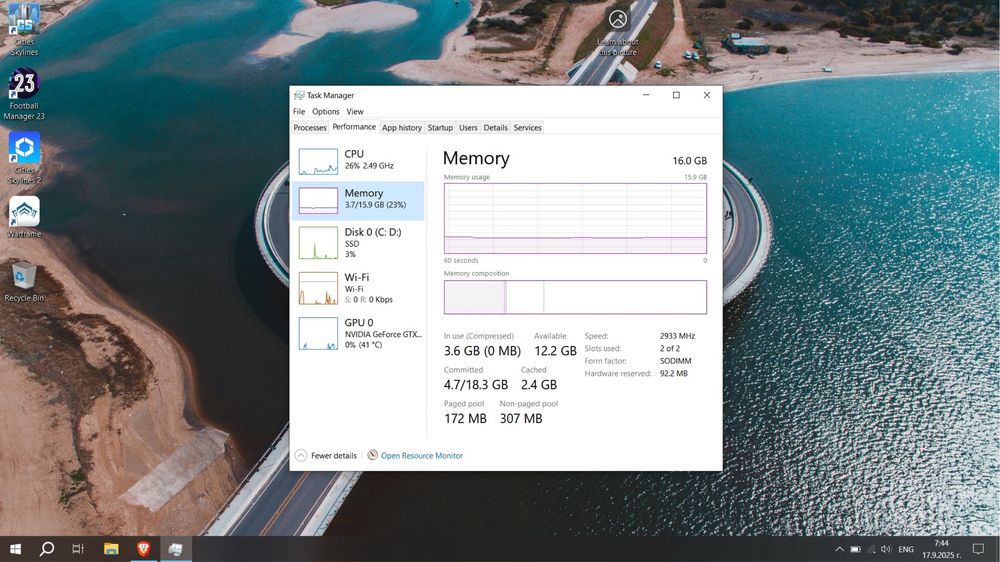Click the Resource Monitor gauge icon

pyautogui.click(x=372, y=455)
